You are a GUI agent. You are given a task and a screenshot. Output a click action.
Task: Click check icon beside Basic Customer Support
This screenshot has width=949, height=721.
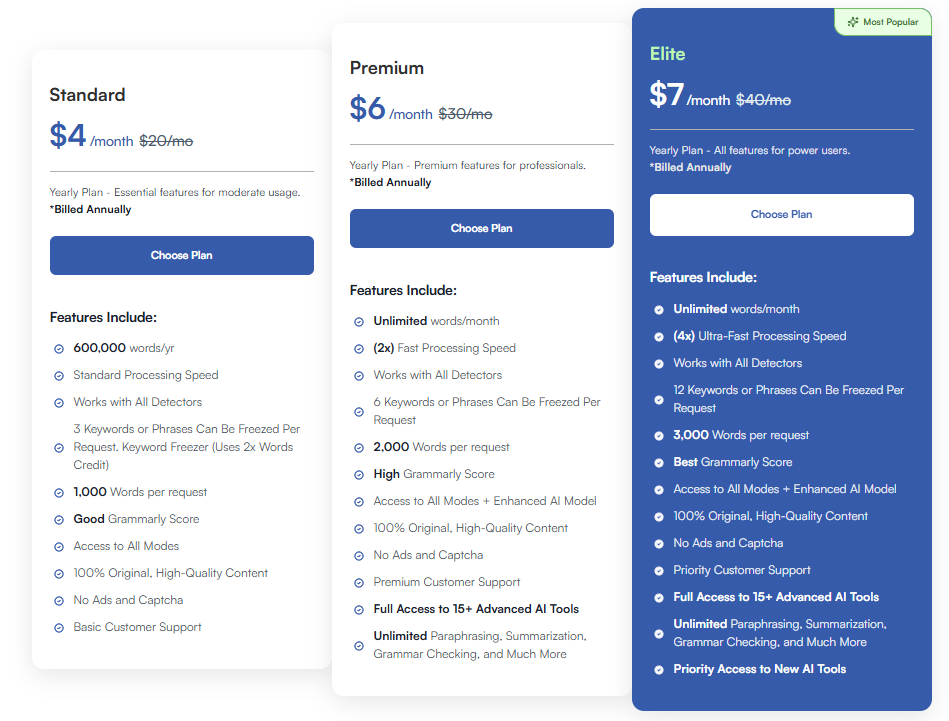59,628
